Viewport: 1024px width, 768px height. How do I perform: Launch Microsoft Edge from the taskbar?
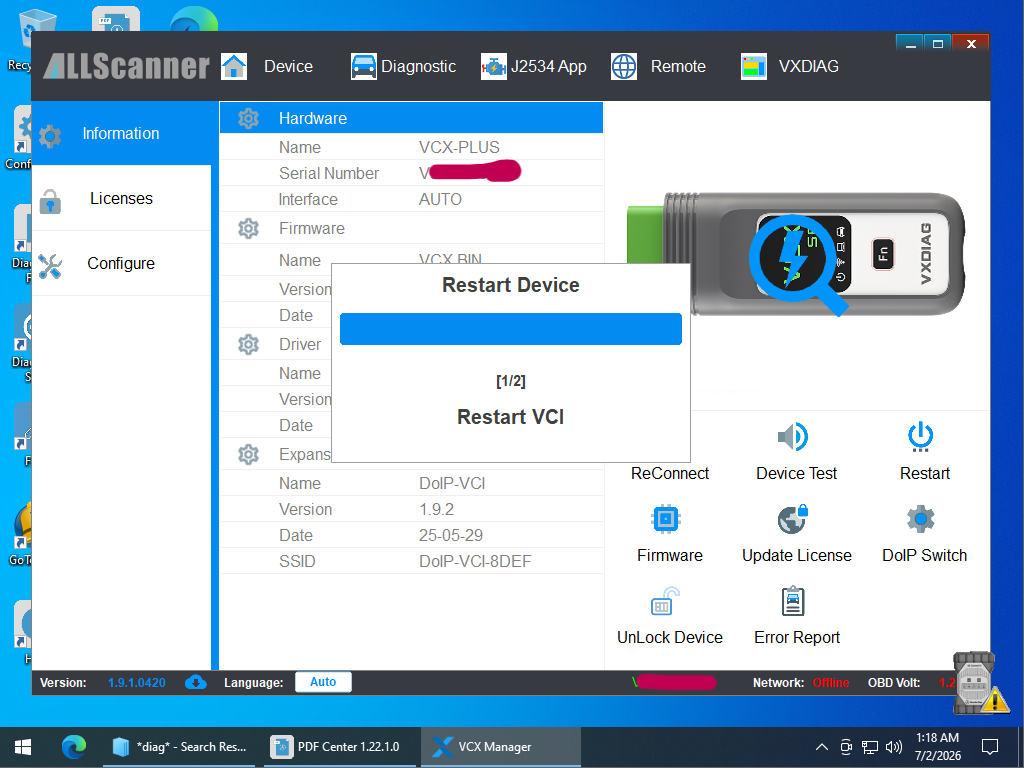[x=74, y=747]
